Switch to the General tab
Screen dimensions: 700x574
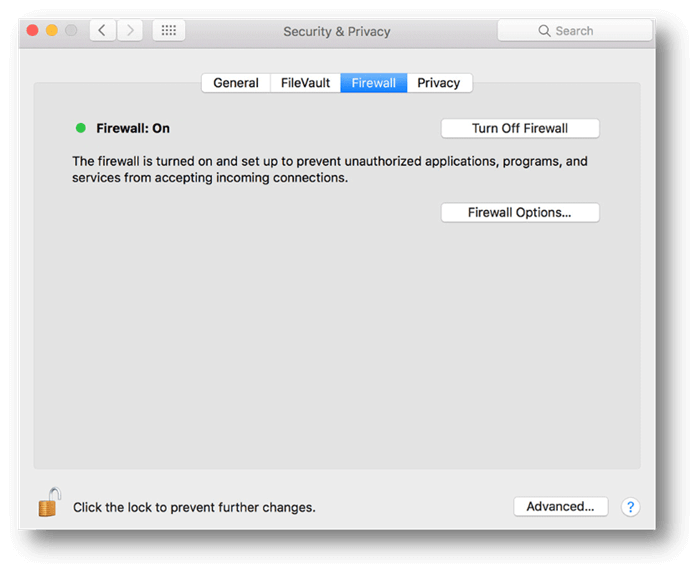[236, 83]
